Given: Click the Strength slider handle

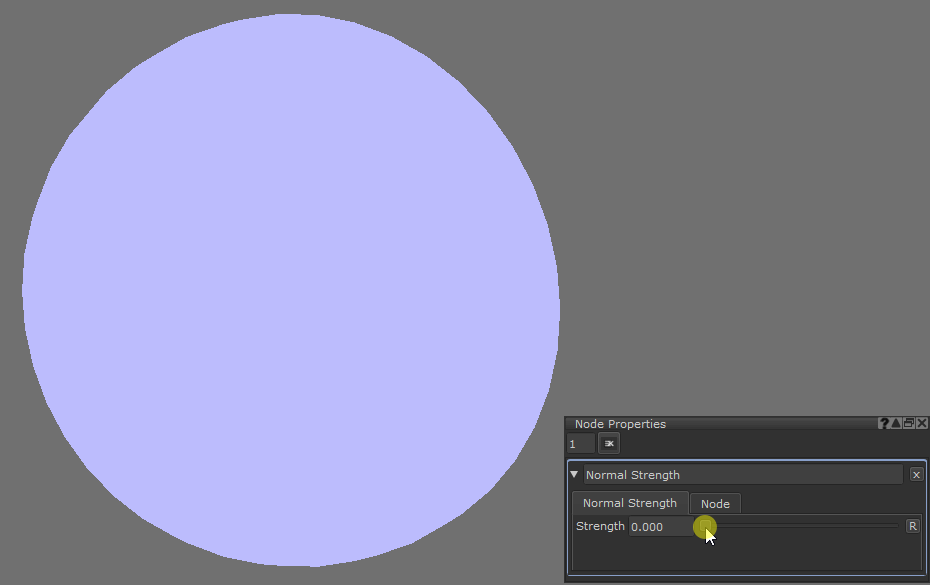Looking at the screenshot, I should tap(705, 526).
